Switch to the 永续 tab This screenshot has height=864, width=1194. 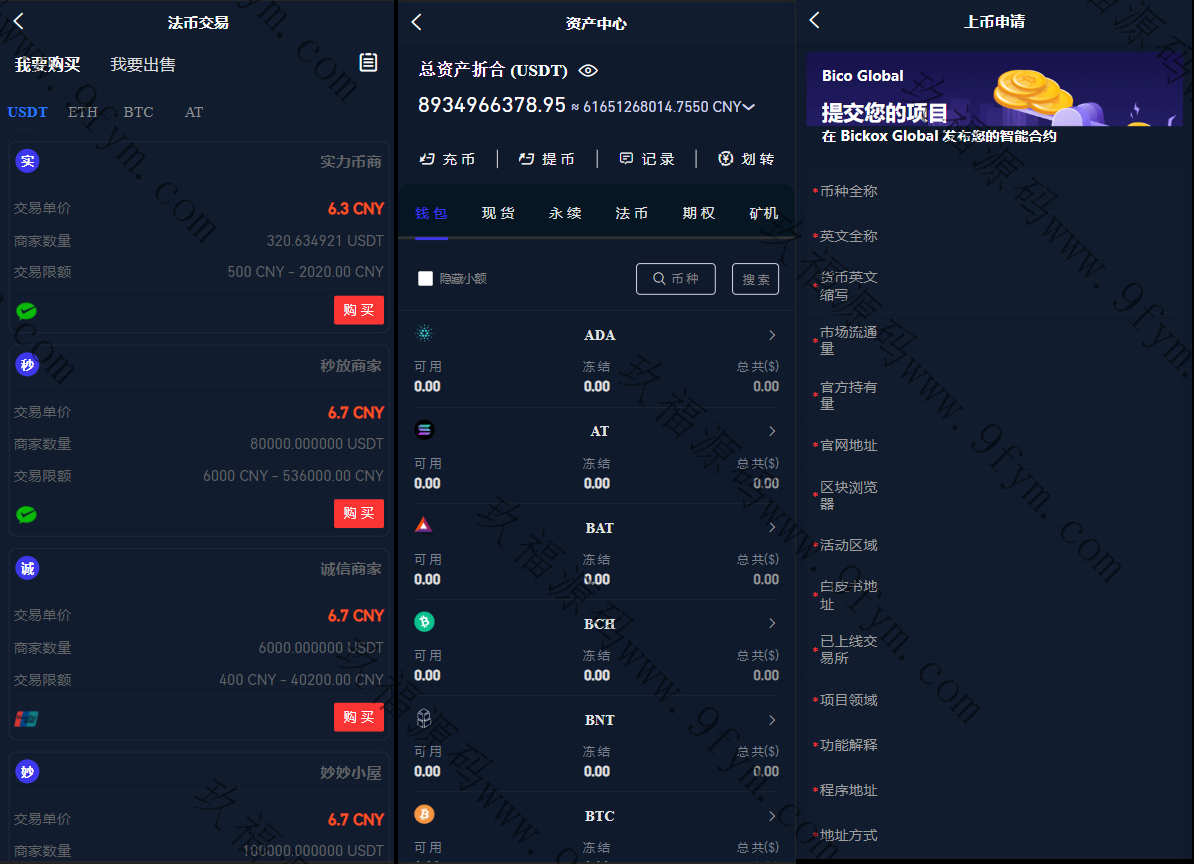click(x=565, y=213)
